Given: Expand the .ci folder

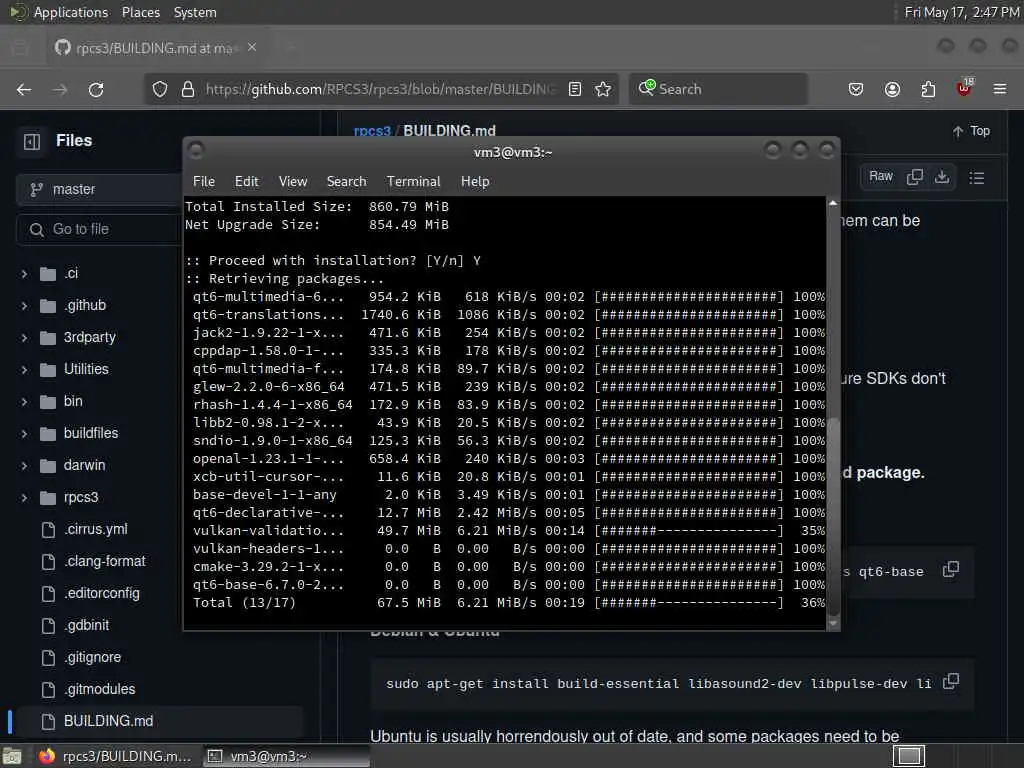Looking at the screenshot, I should point(24,274).
